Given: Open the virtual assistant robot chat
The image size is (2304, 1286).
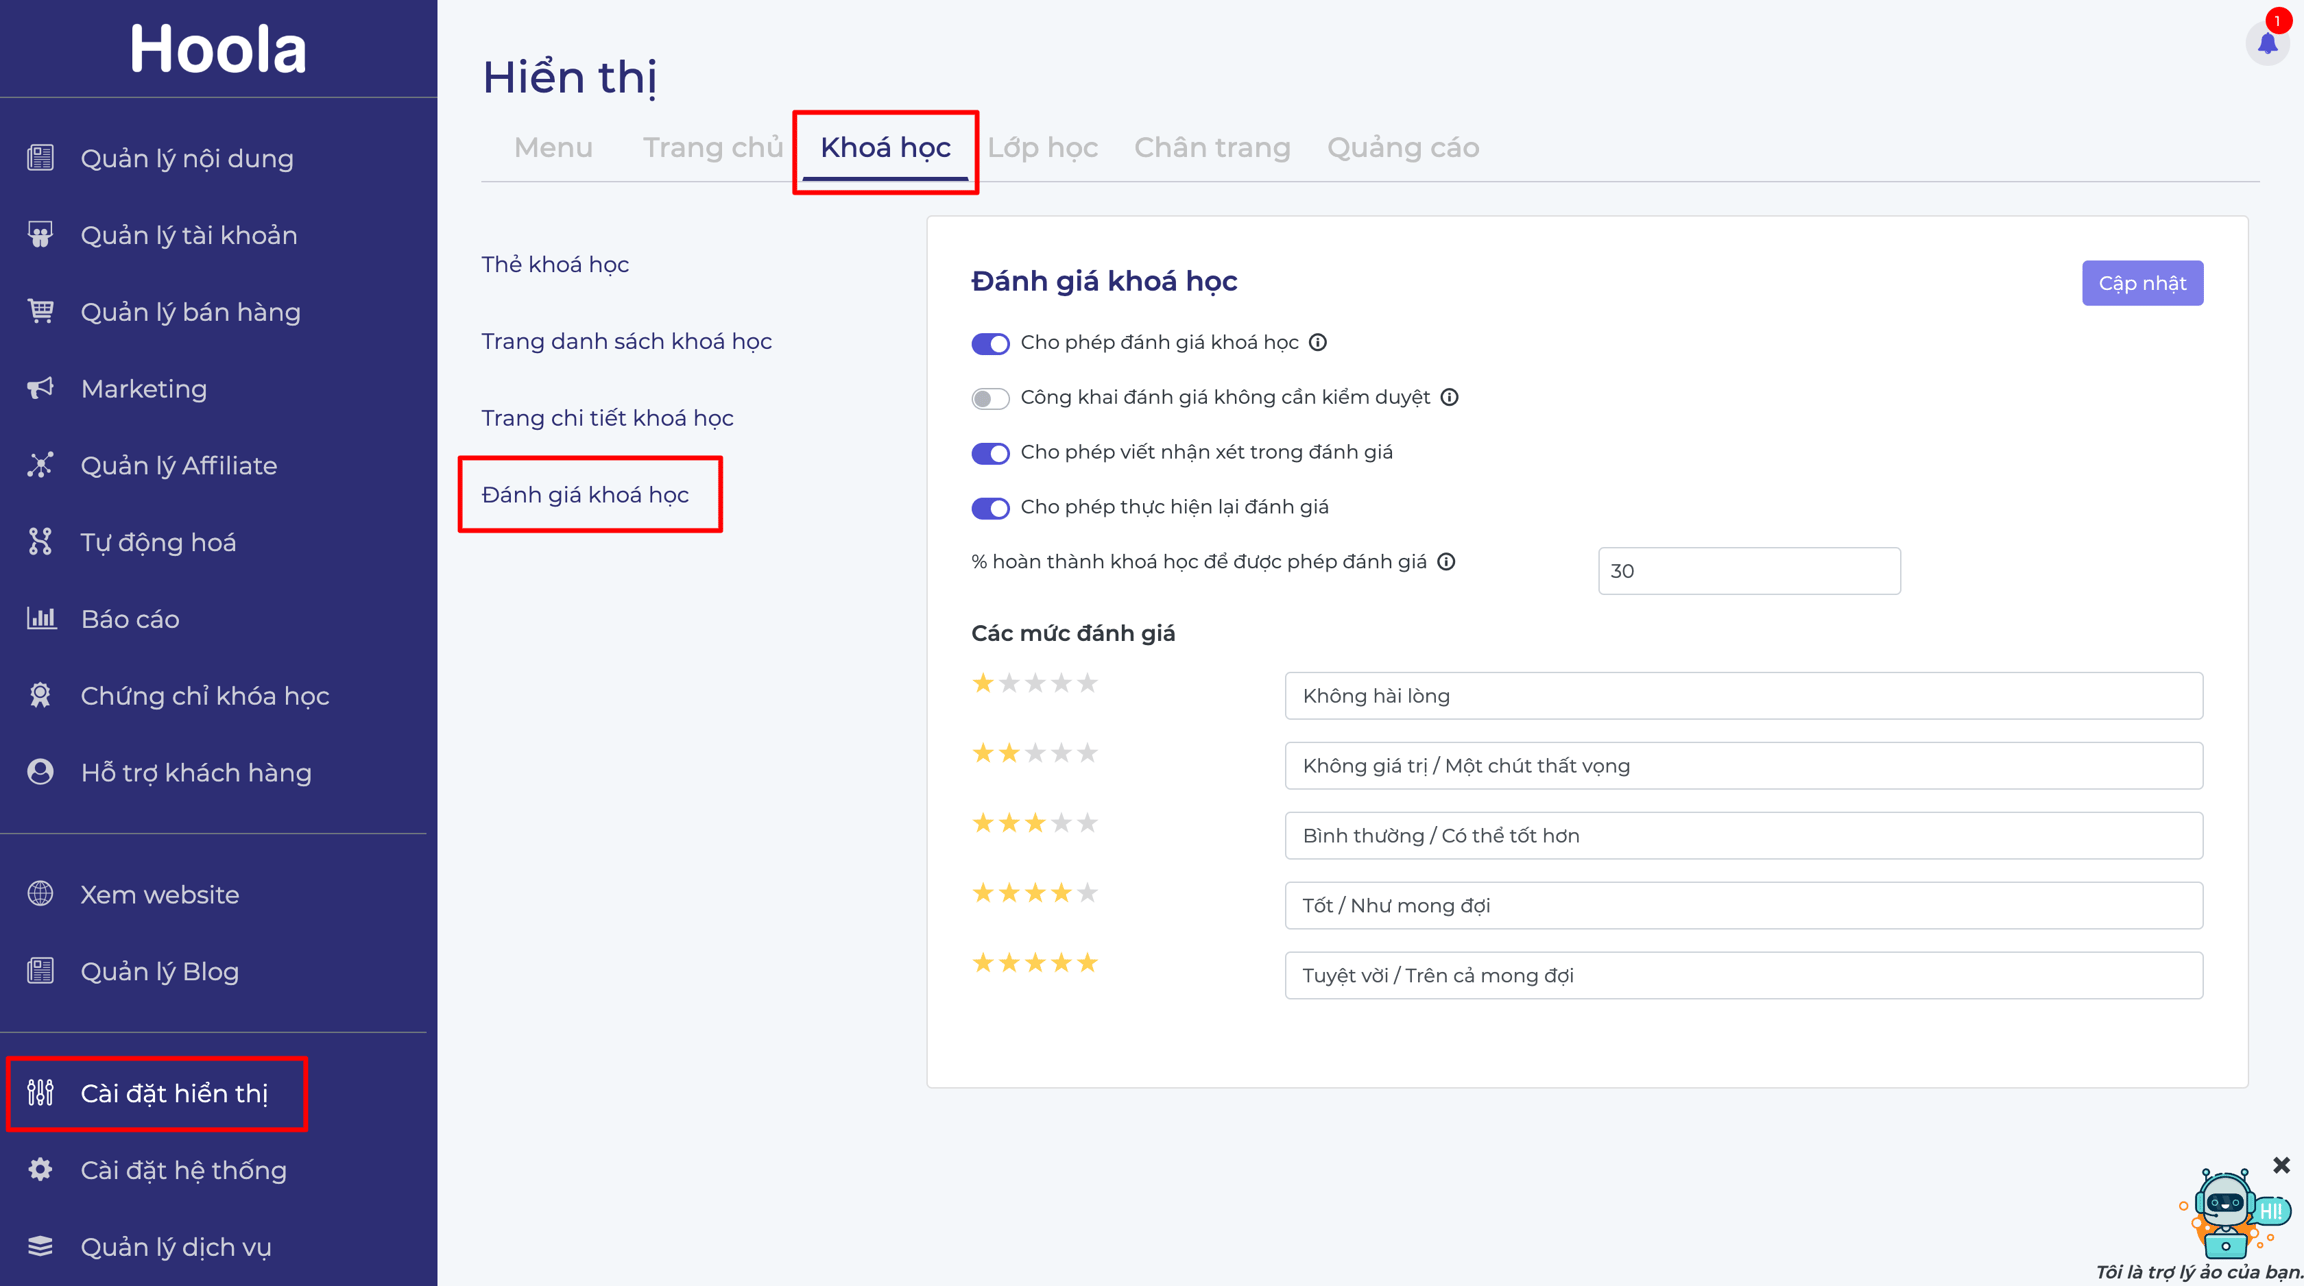Looking at the screenshot, I should coord(2233,1214).
